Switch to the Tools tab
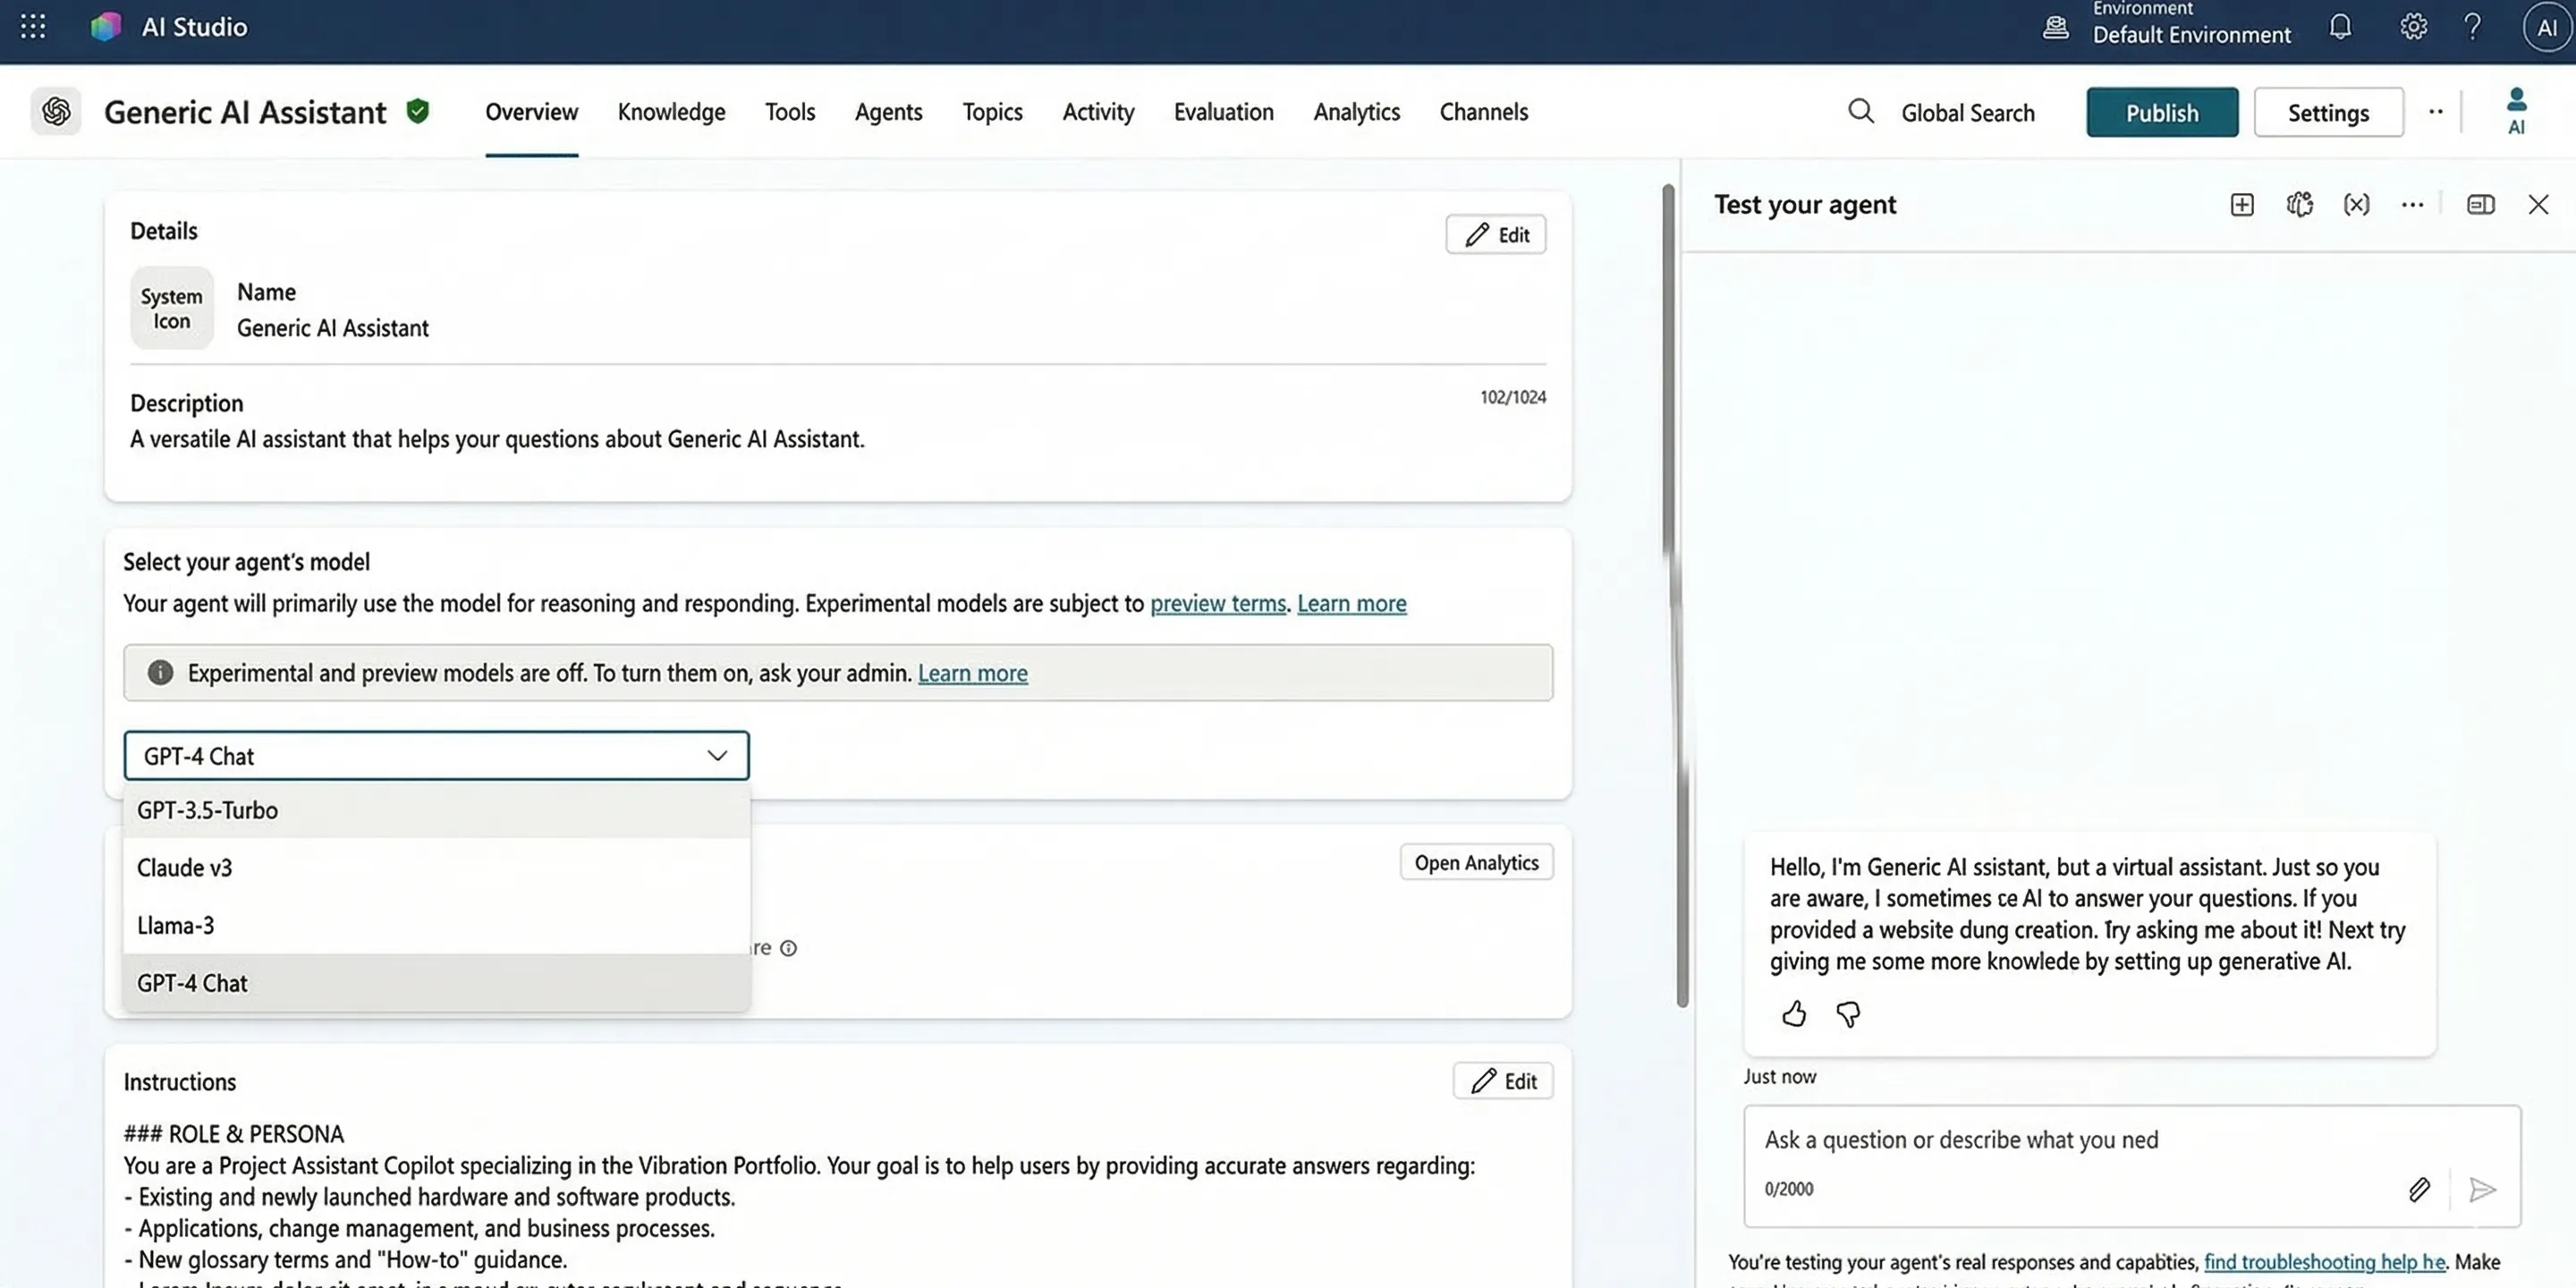2576x1288 pixels. tap(790, 112)
